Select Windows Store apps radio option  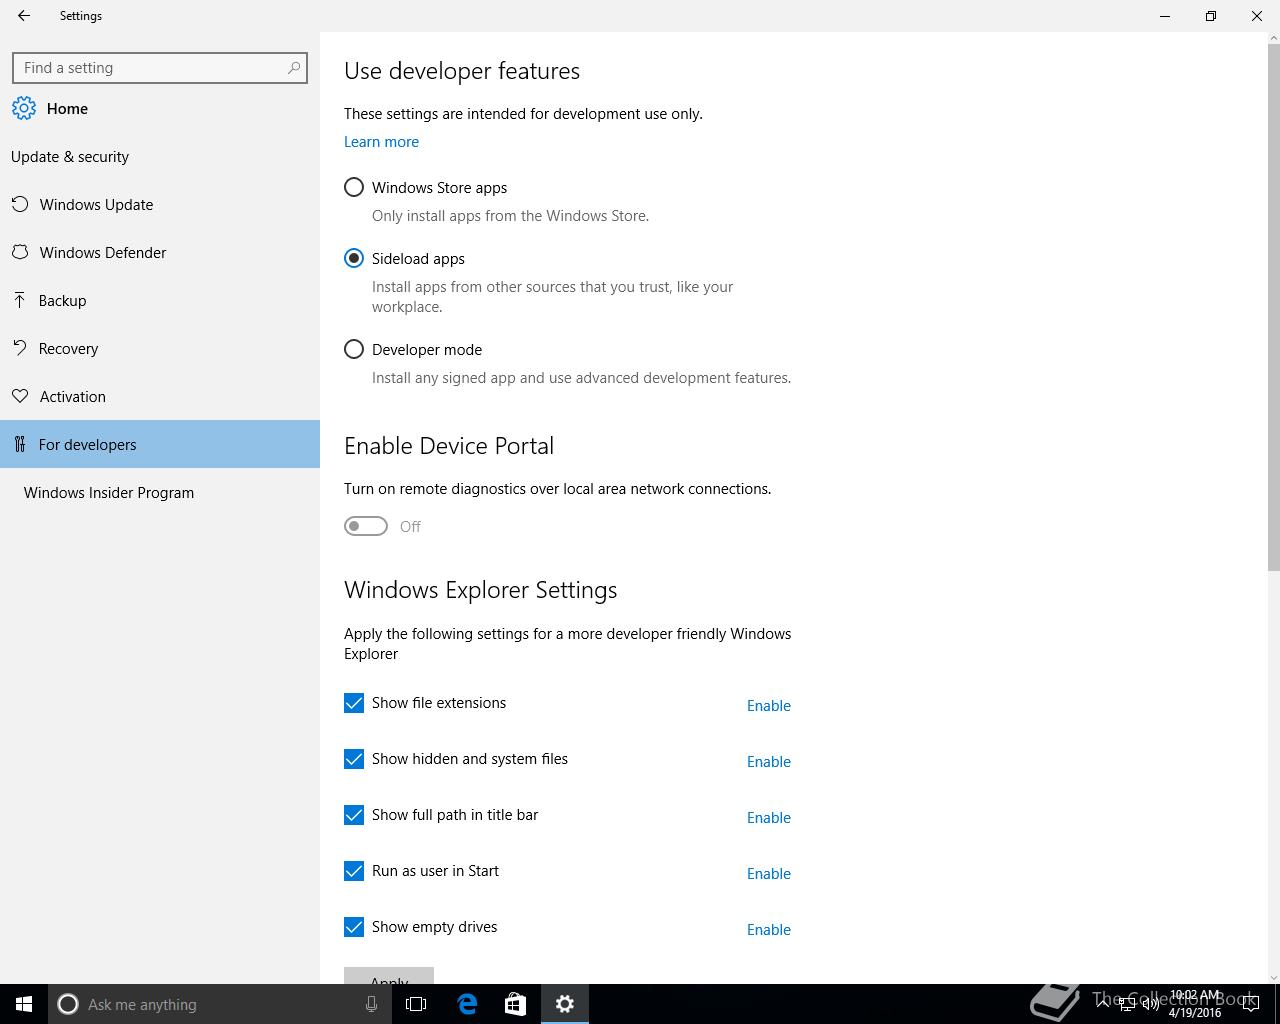[354, 187]
